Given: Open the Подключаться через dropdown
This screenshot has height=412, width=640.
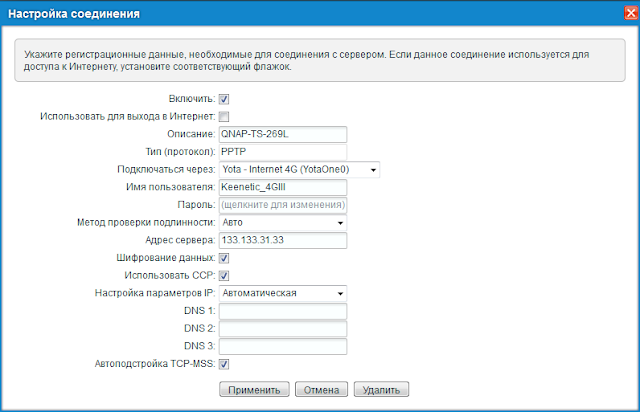Looking at the screenshot, I should pos(299,169).
